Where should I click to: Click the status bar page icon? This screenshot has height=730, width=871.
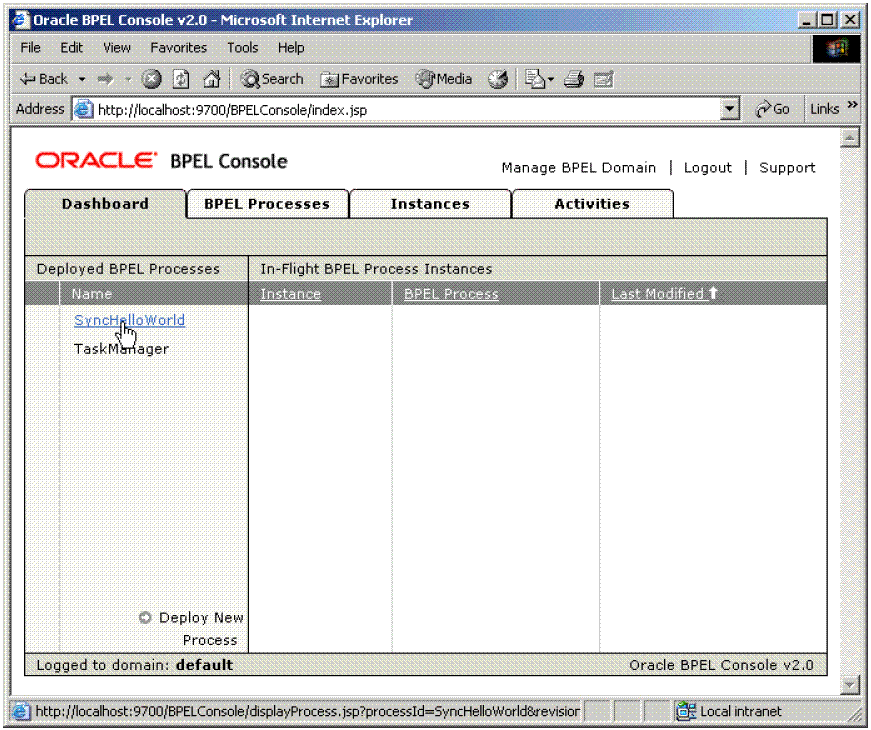click(21, 711)
